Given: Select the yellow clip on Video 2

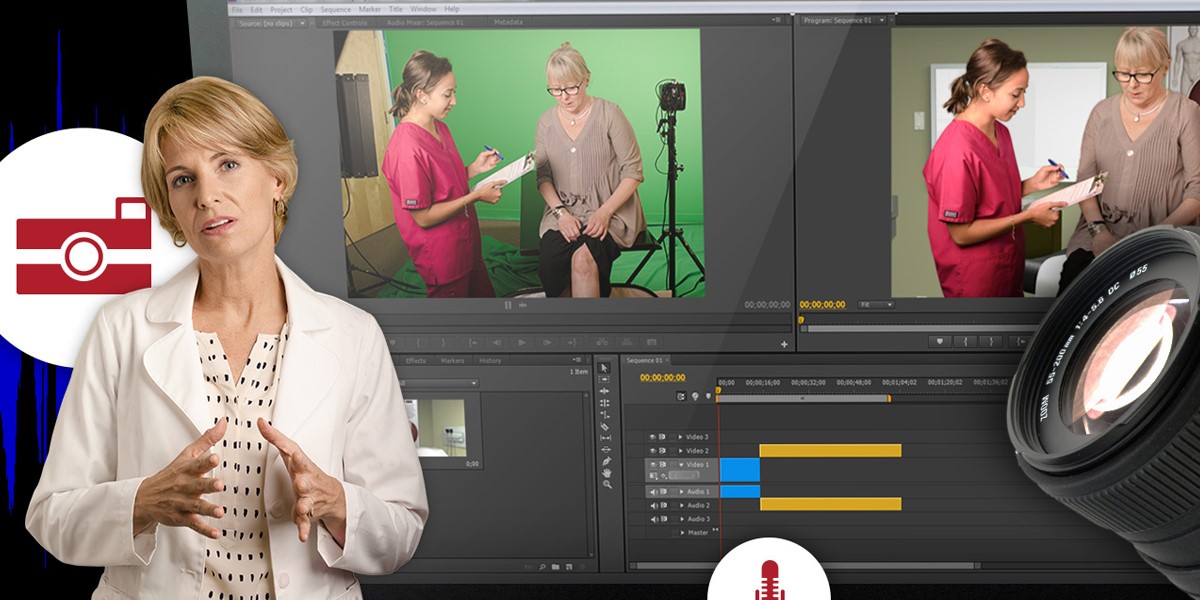Looking at the screenshot, I should pyautogui.click(x=830, y=451).
